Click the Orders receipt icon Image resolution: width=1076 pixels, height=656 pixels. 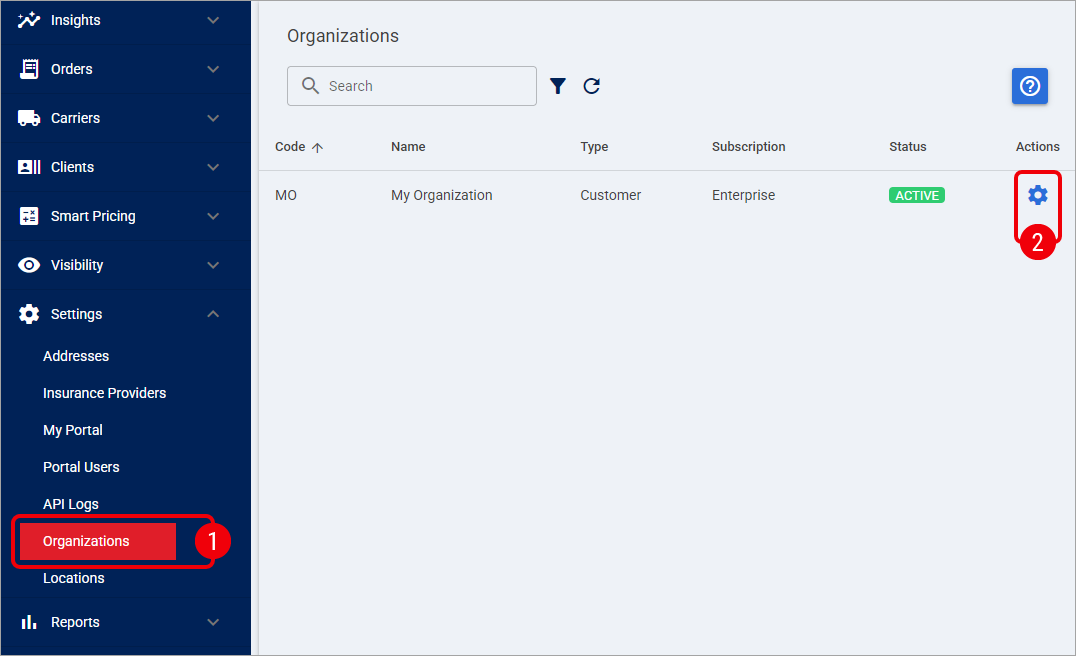[29, 69]
